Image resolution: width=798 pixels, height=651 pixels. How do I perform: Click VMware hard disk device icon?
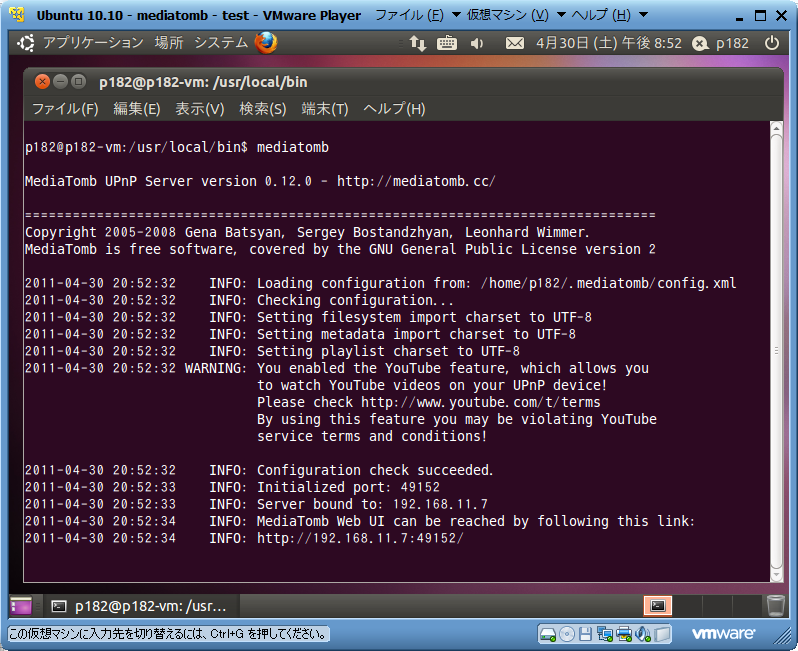548,634
